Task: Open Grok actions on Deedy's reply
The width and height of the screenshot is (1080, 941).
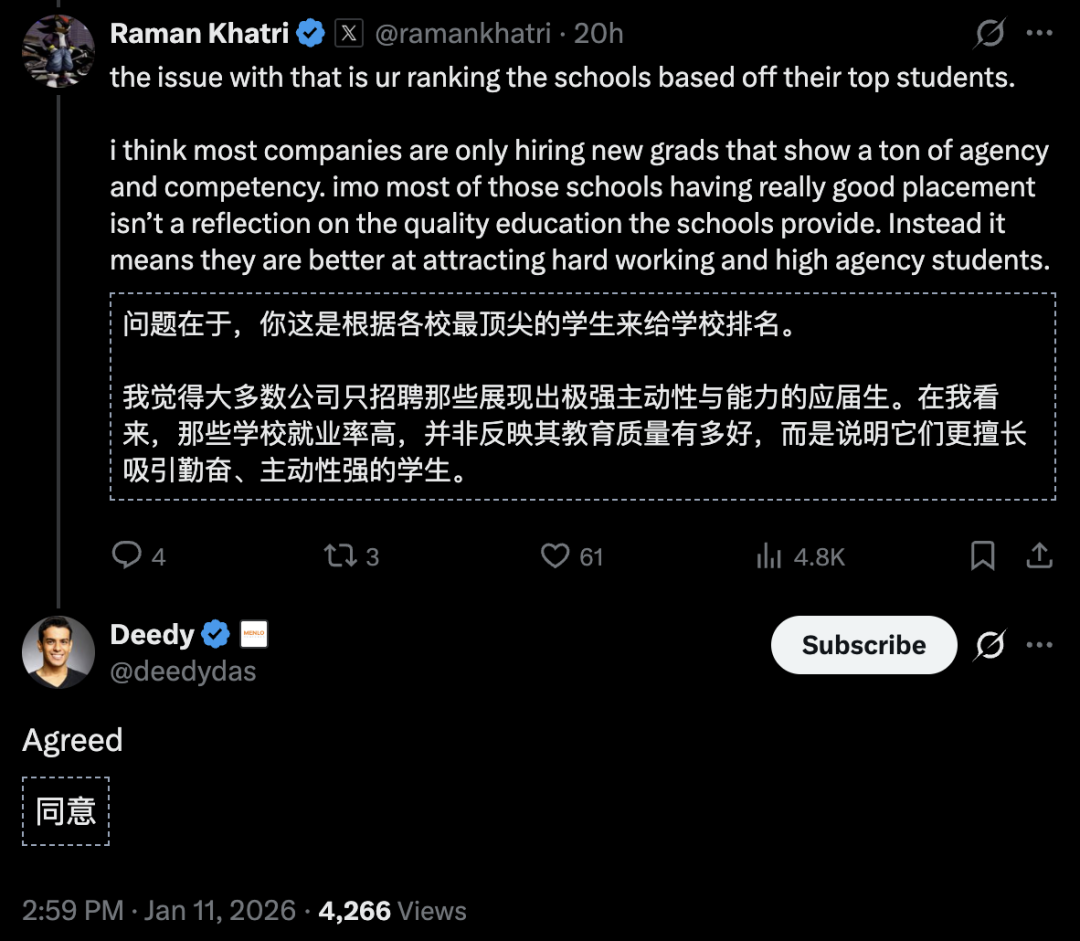Action: point(988,645)
